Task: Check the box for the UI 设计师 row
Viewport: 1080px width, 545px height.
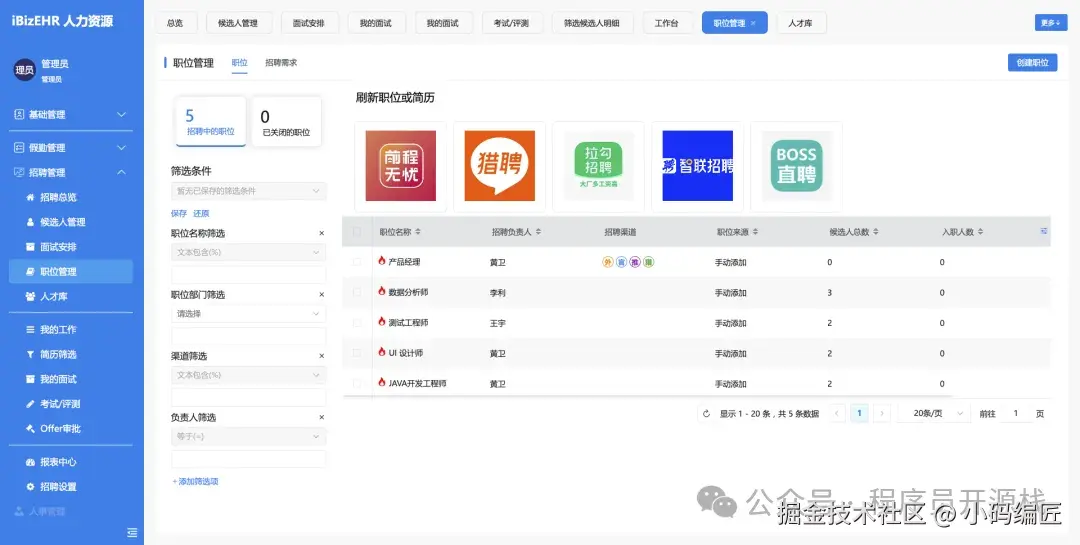Action: tap(357, 353)
